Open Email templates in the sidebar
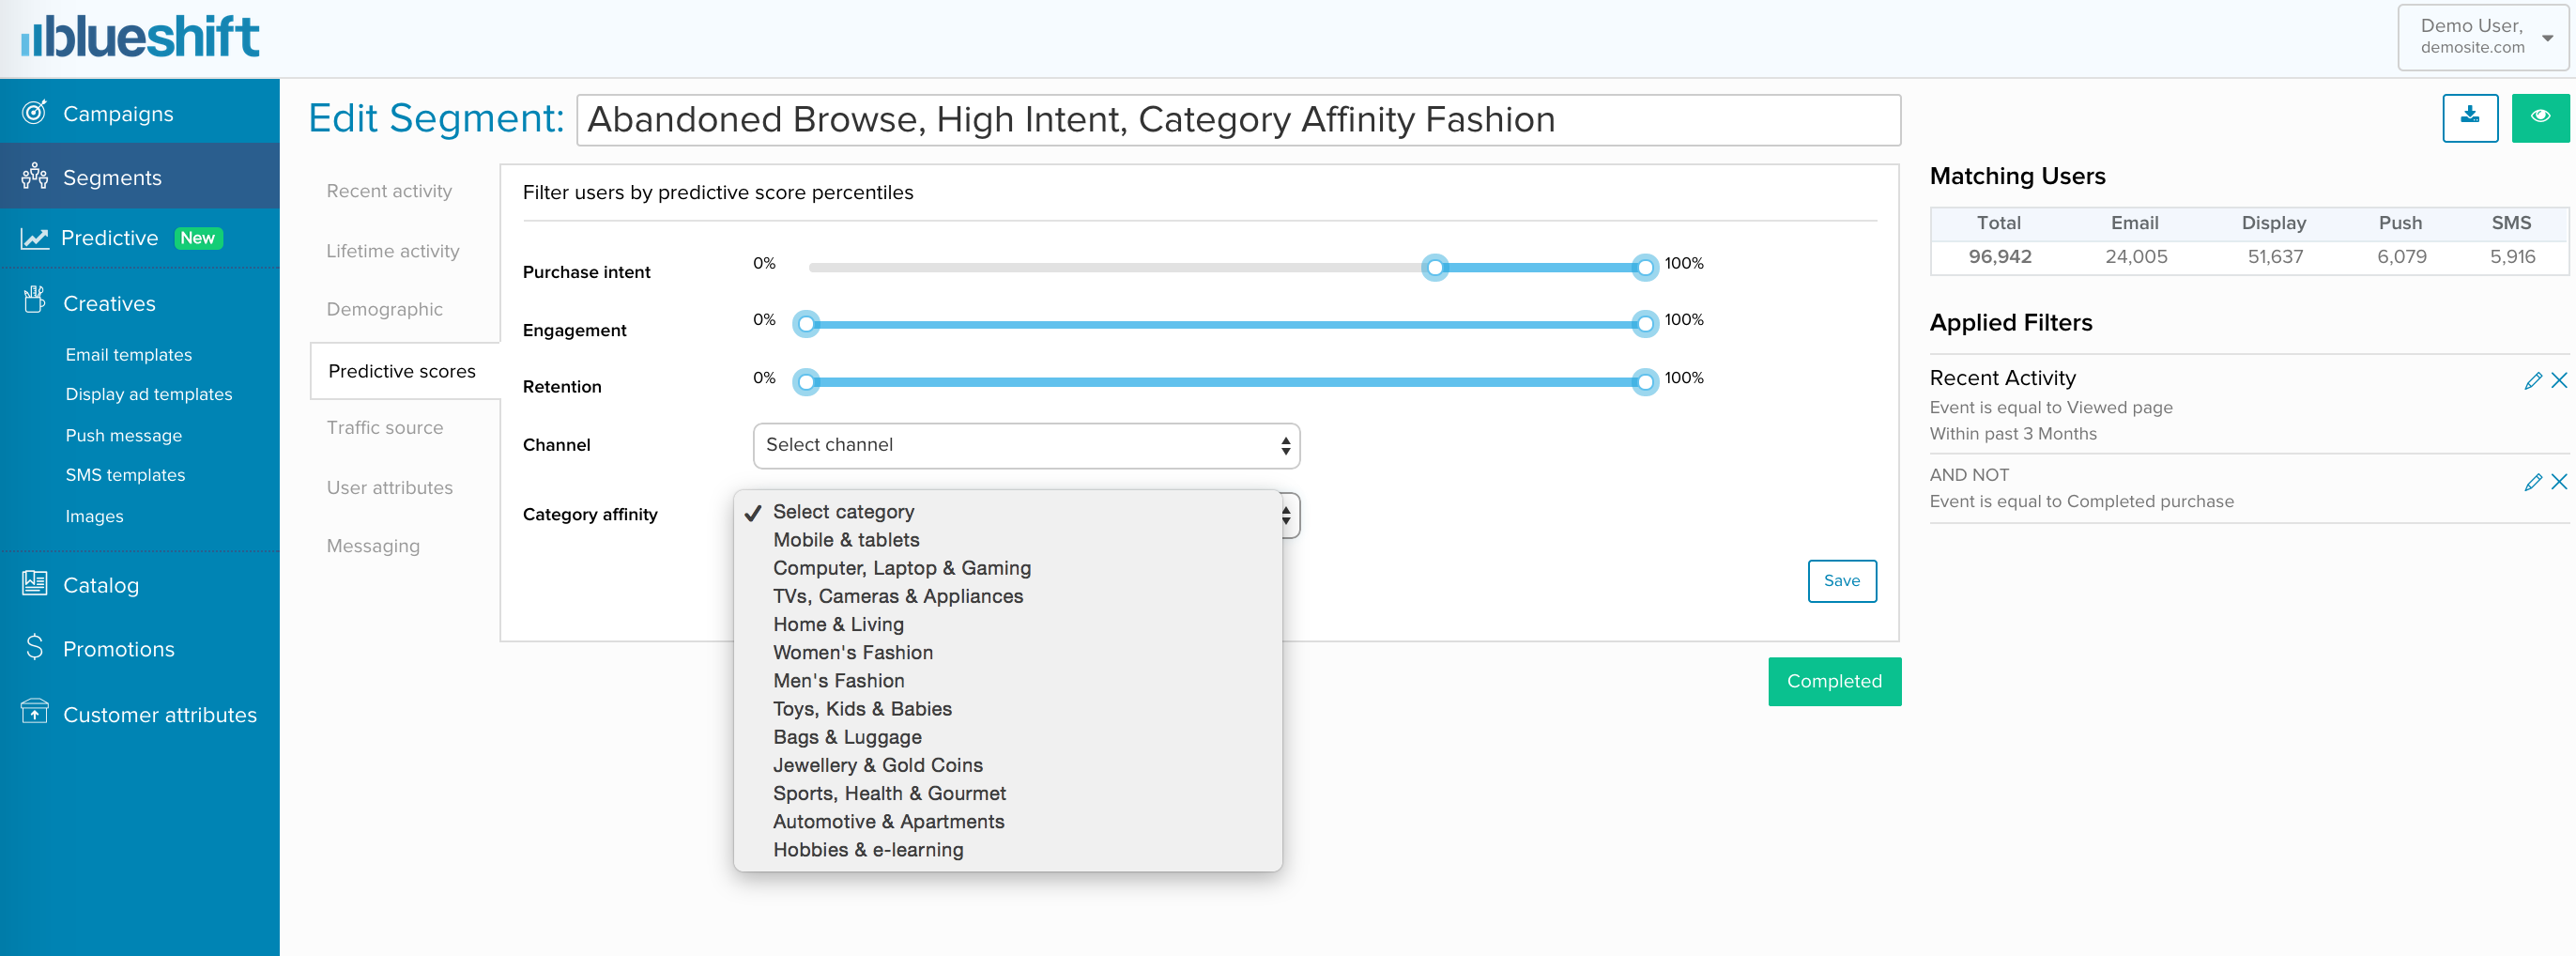 coord(128,355)
